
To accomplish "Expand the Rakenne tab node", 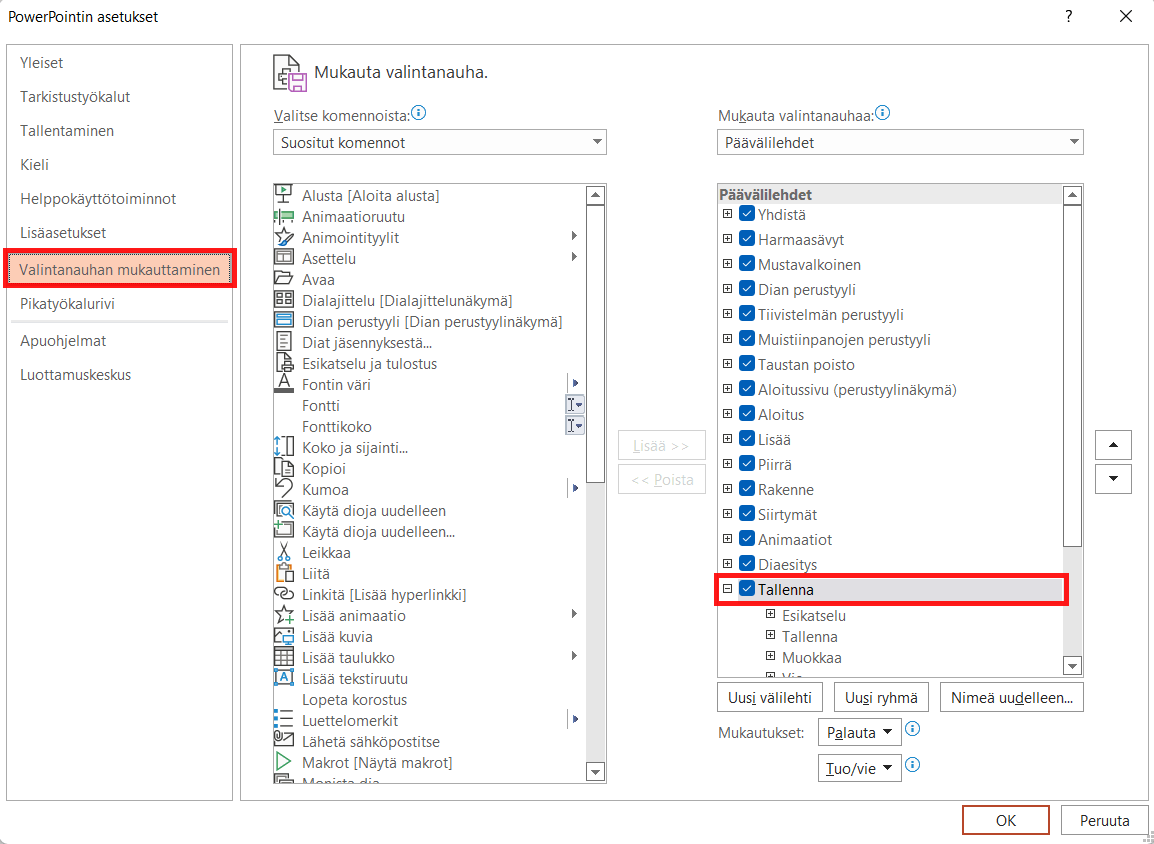I will (727, 489).
